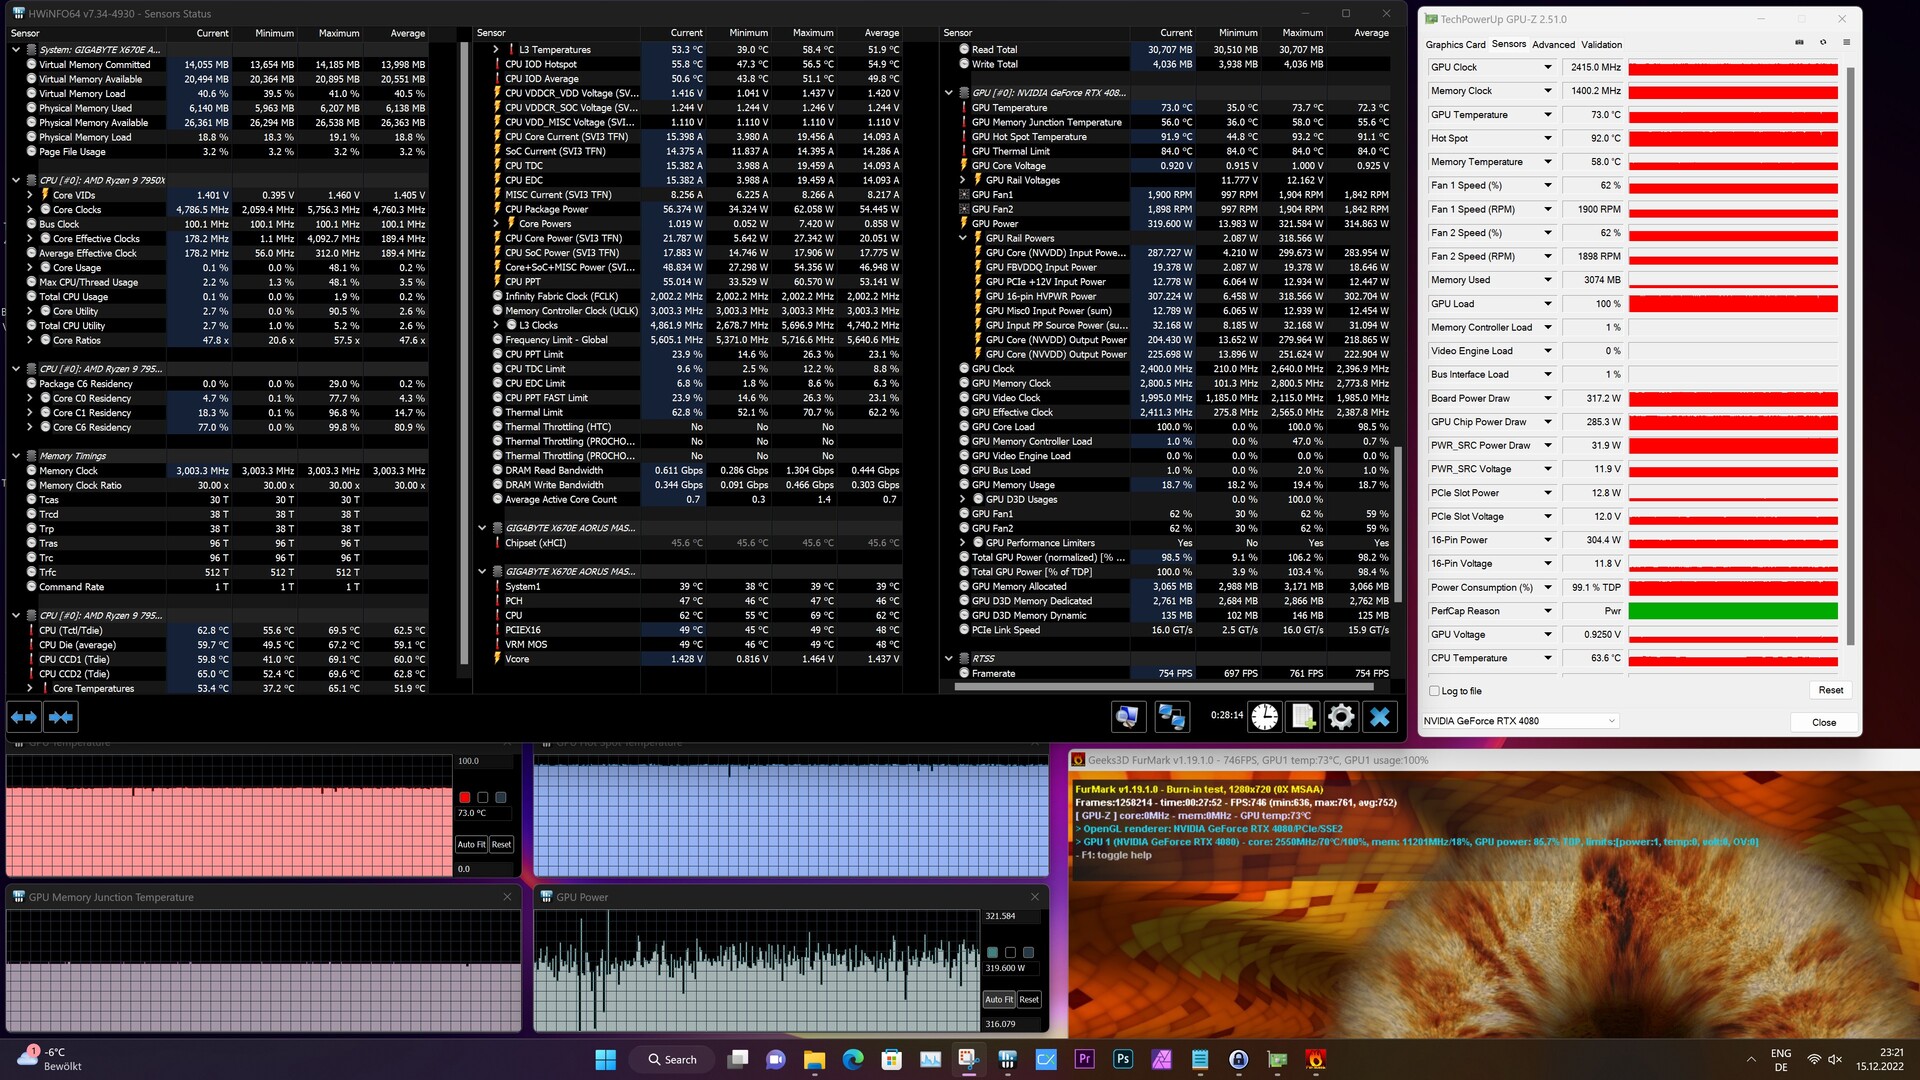The width and height of the screenshot is (1920, 1080).
Task: Open the Windows taskbar Search box
Action: pos(672,1059)
